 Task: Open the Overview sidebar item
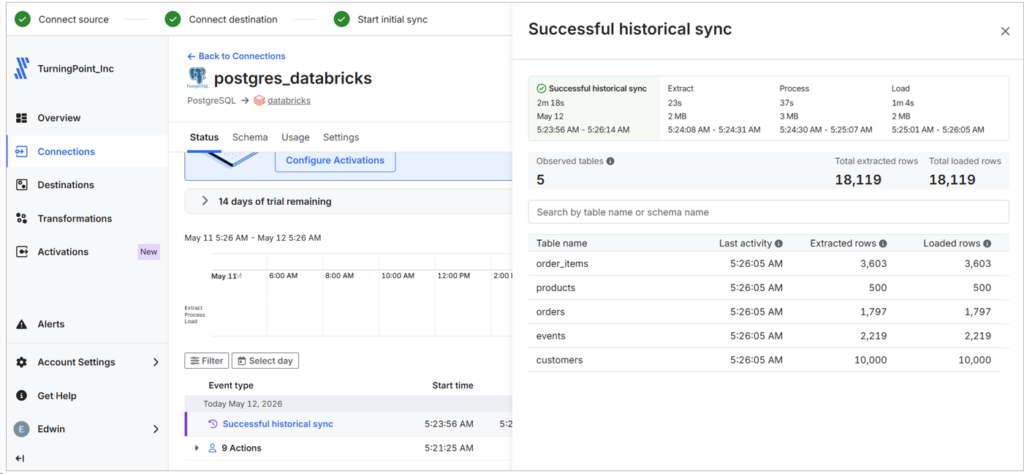[59, 118]
